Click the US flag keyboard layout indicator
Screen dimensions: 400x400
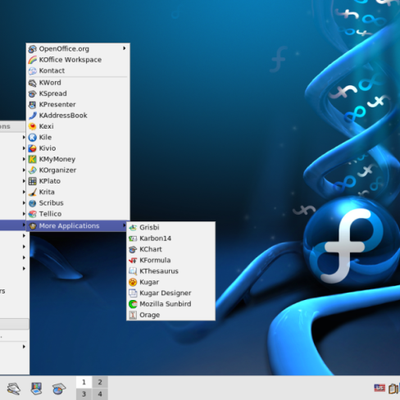[x=379, y=388]
